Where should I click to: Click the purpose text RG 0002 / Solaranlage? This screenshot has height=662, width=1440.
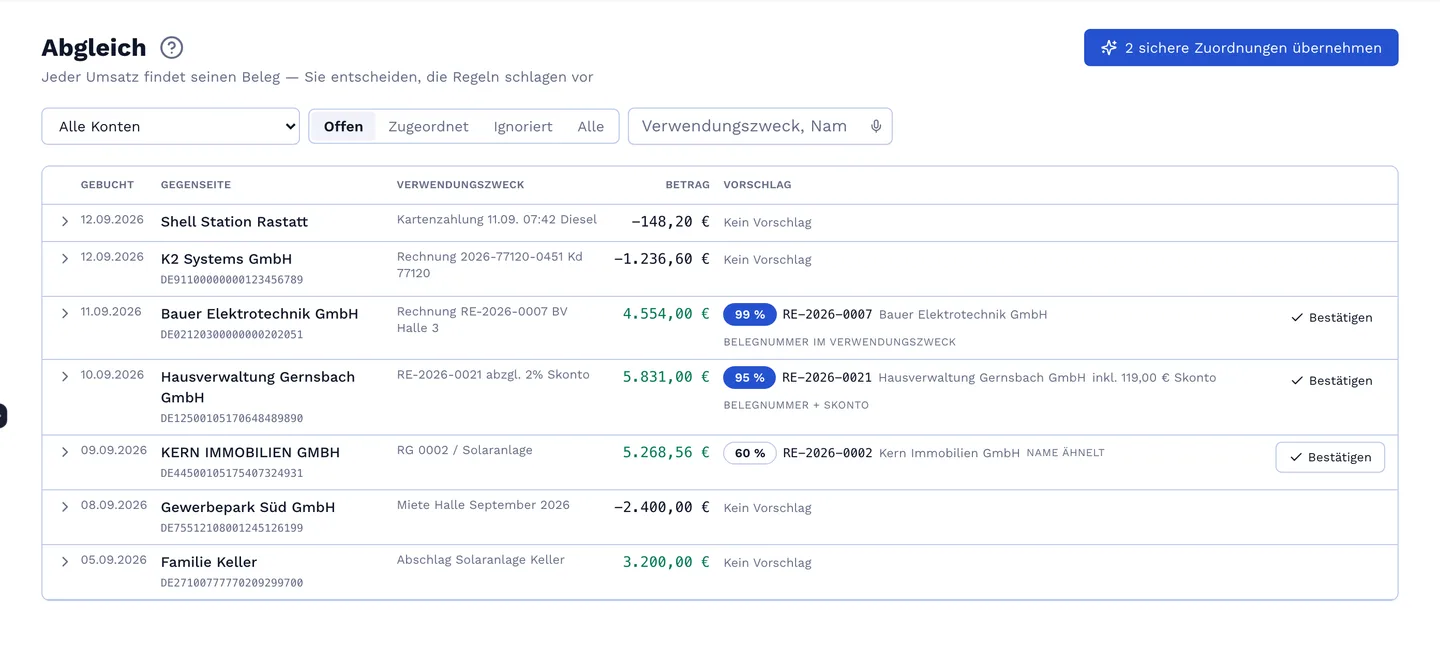465,450
